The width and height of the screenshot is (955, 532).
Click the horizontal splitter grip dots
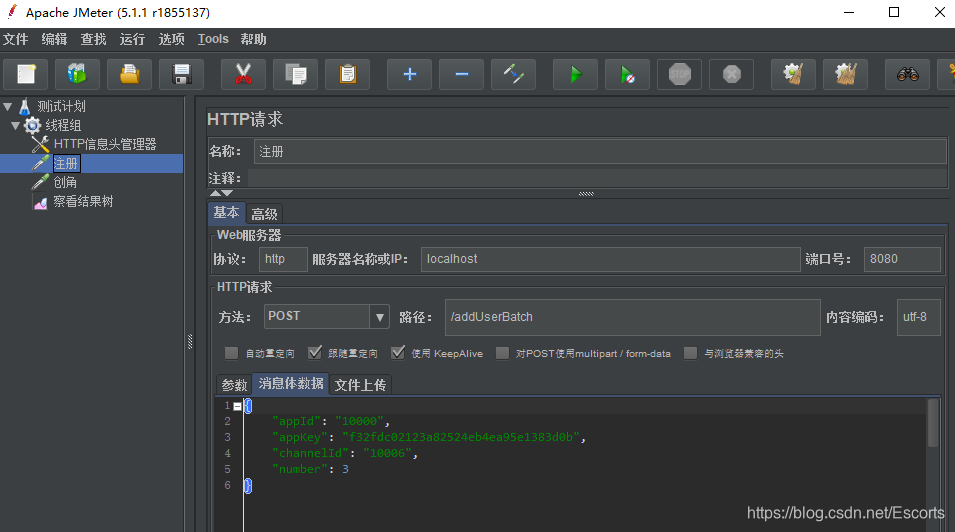586,194
